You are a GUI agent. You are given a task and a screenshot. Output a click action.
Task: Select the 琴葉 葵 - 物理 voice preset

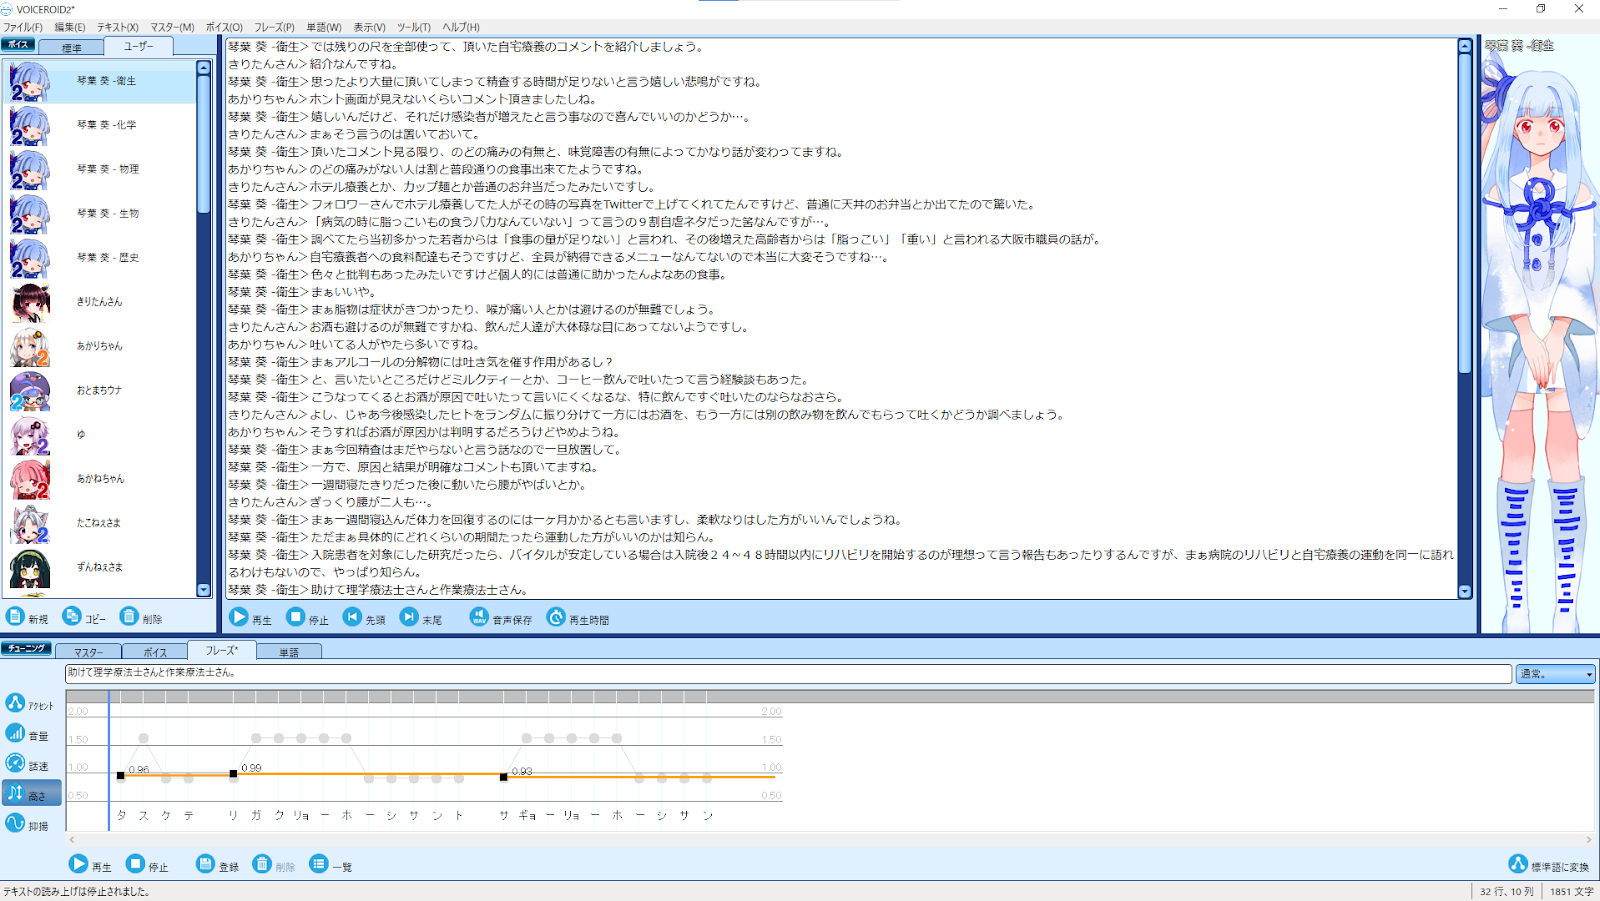[100, 169]
